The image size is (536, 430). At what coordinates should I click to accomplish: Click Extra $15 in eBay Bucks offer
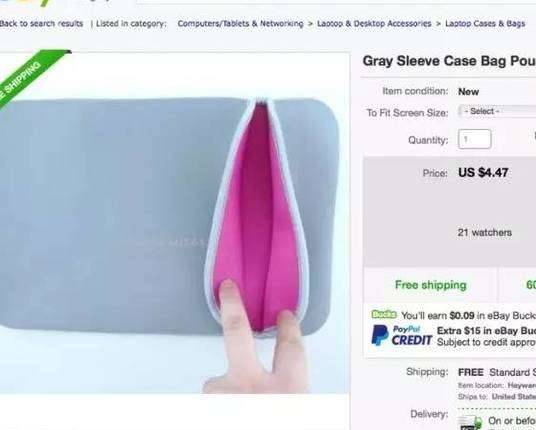coord(486,331)
